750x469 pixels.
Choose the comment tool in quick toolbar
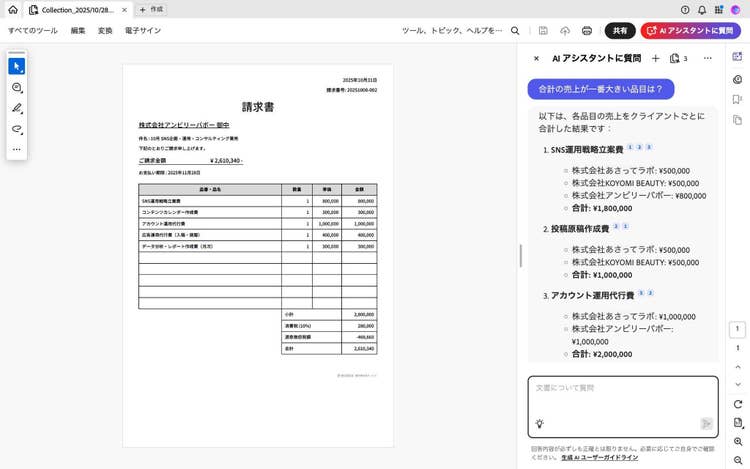(x=16, y=87)
